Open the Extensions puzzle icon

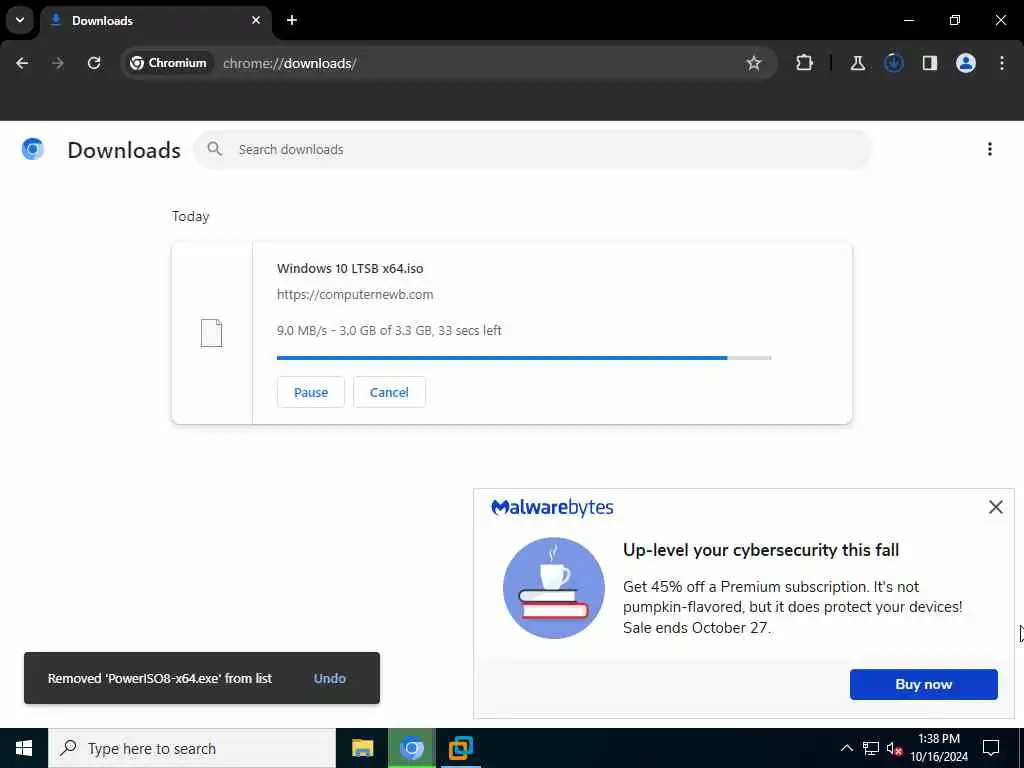pos(805,63)
